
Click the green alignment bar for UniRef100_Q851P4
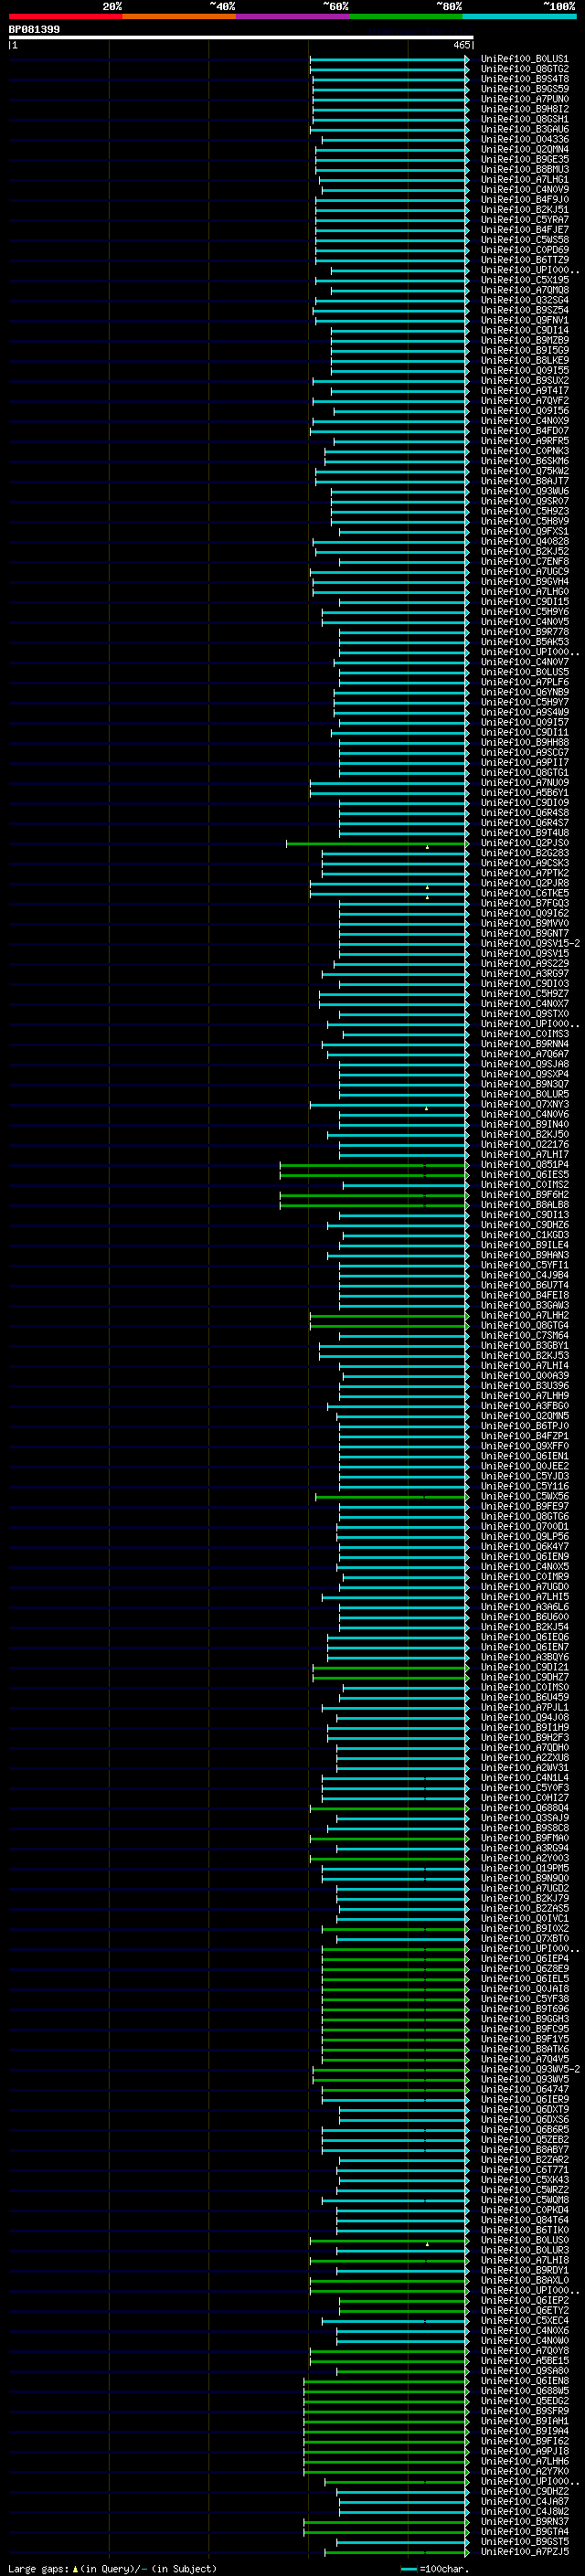click(374, 1165)
